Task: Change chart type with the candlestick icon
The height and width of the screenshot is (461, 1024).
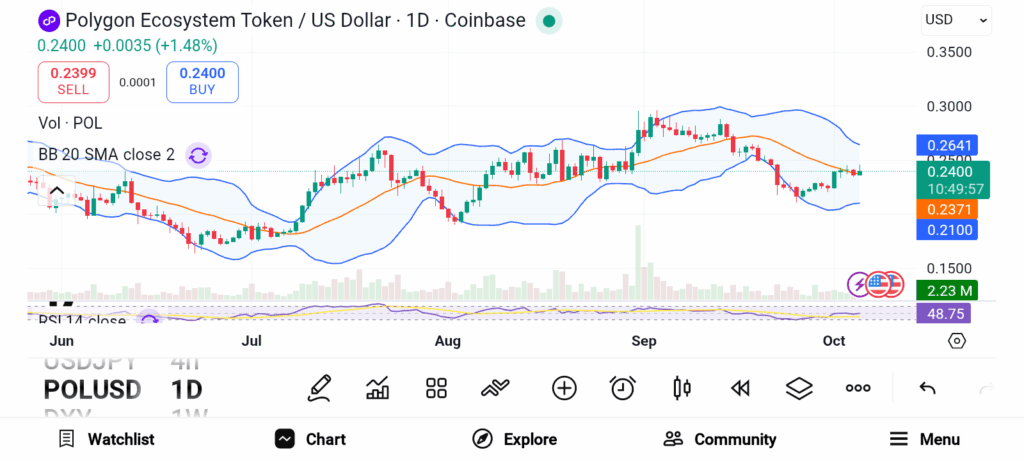Action: 682,388
